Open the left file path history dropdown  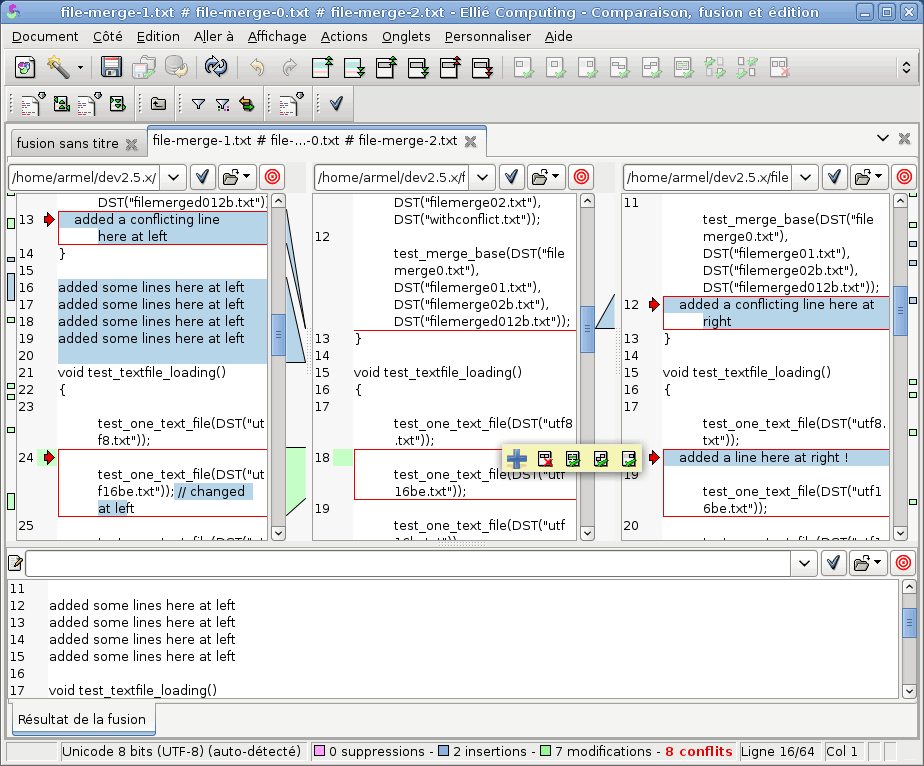click(x=172, y=177)
